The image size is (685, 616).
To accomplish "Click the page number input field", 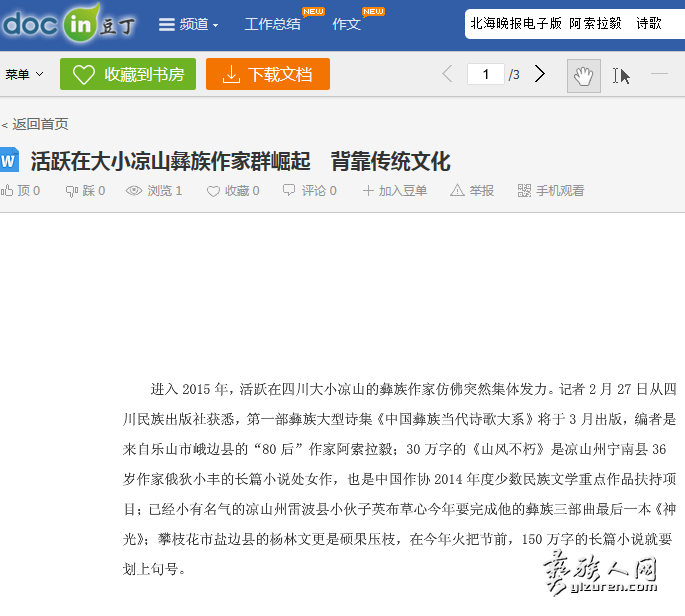I will point(486,74).
